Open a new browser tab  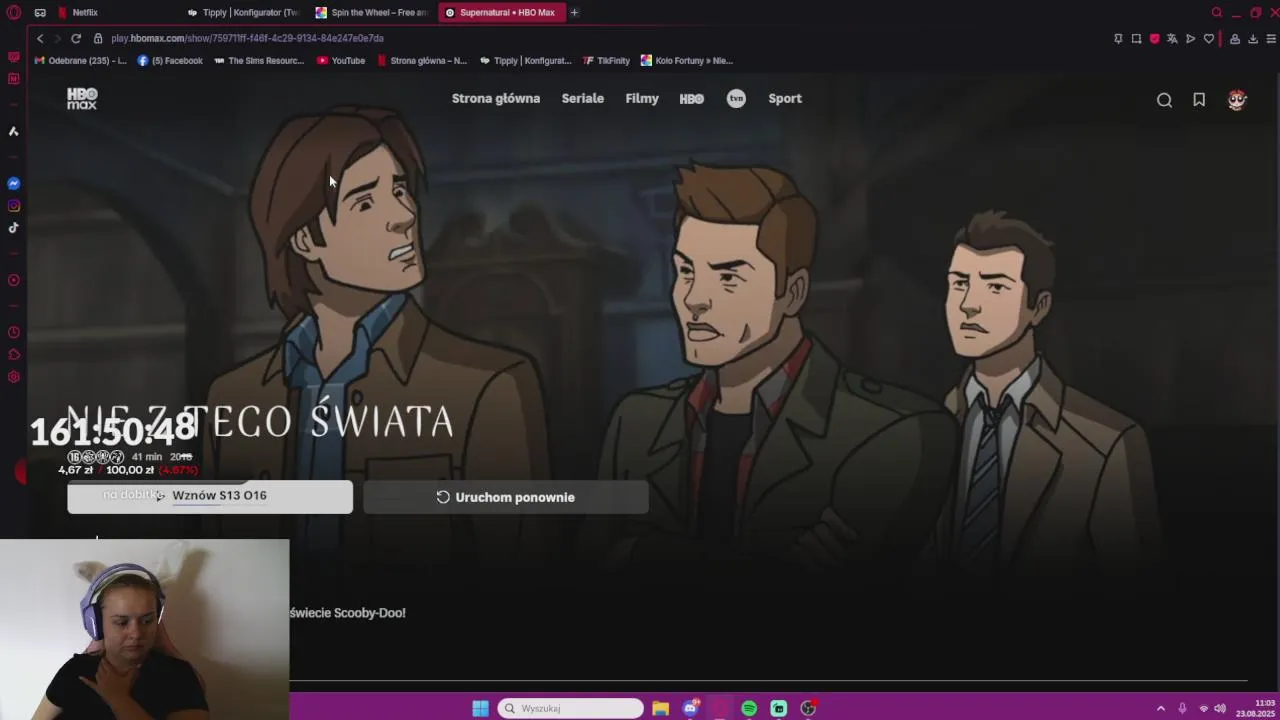[x=574, y=12]
